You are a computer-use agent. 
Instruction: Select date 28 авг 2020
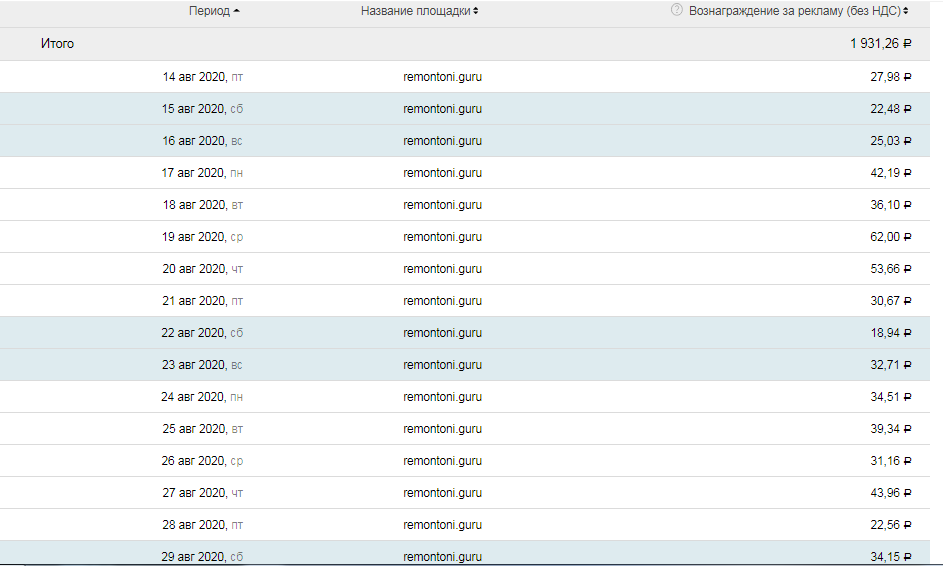point(194,524)
